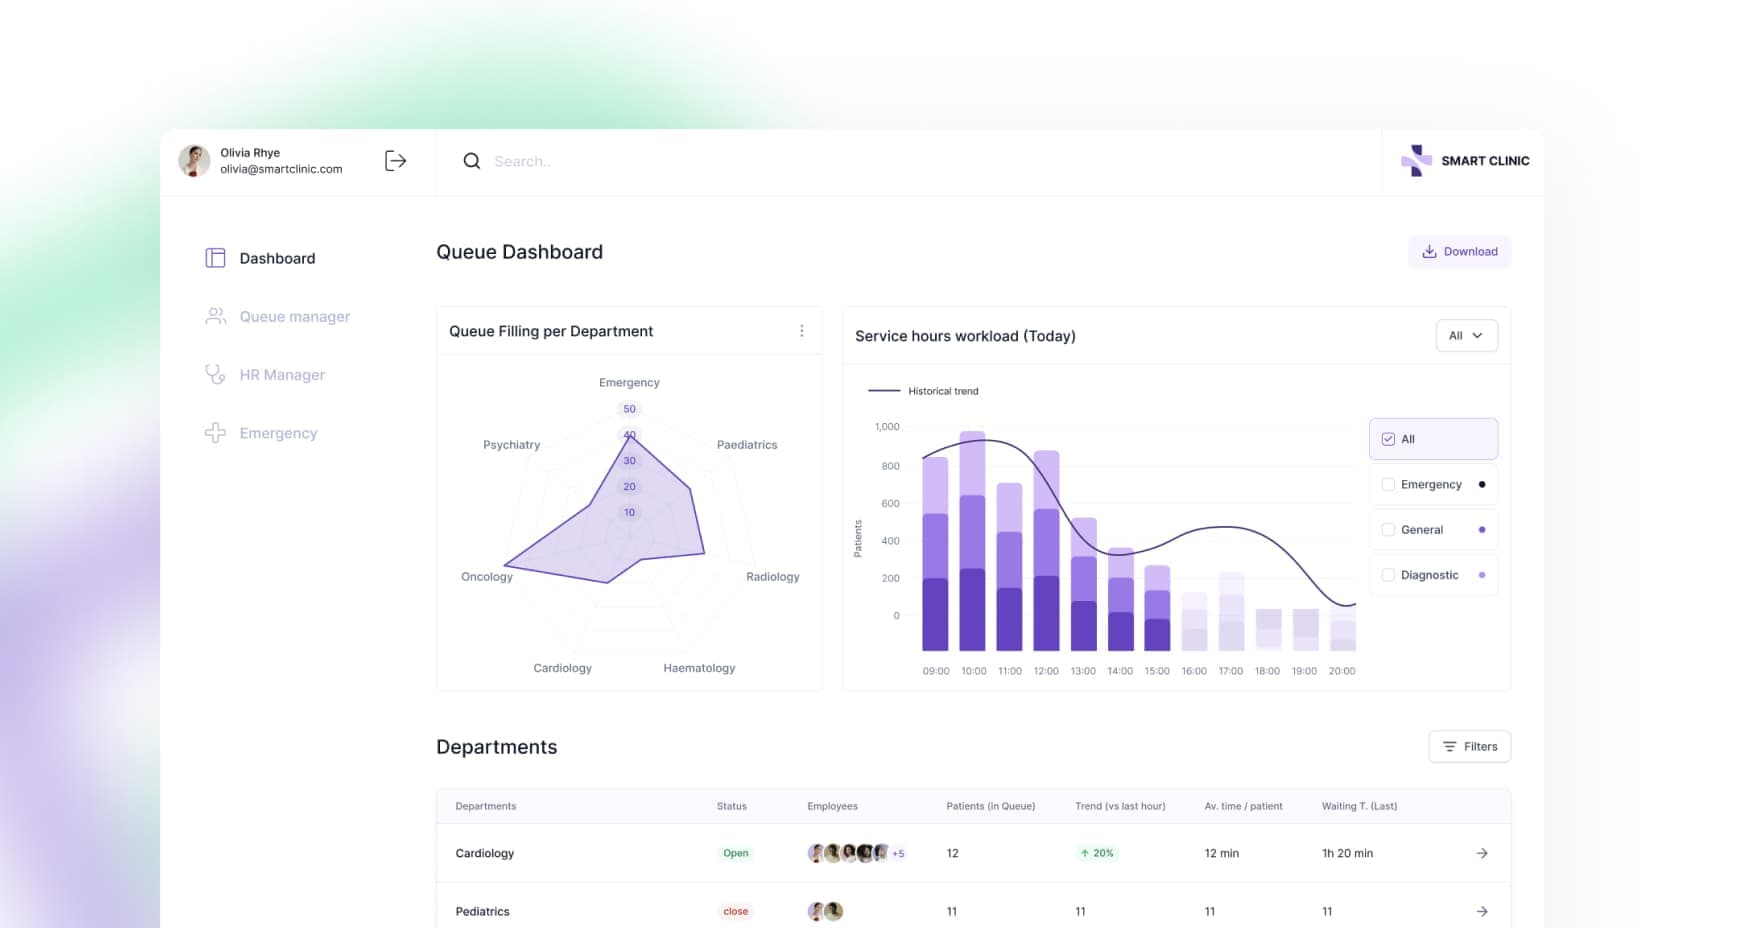Click the Dashboard layout icon

coord(215,258)
